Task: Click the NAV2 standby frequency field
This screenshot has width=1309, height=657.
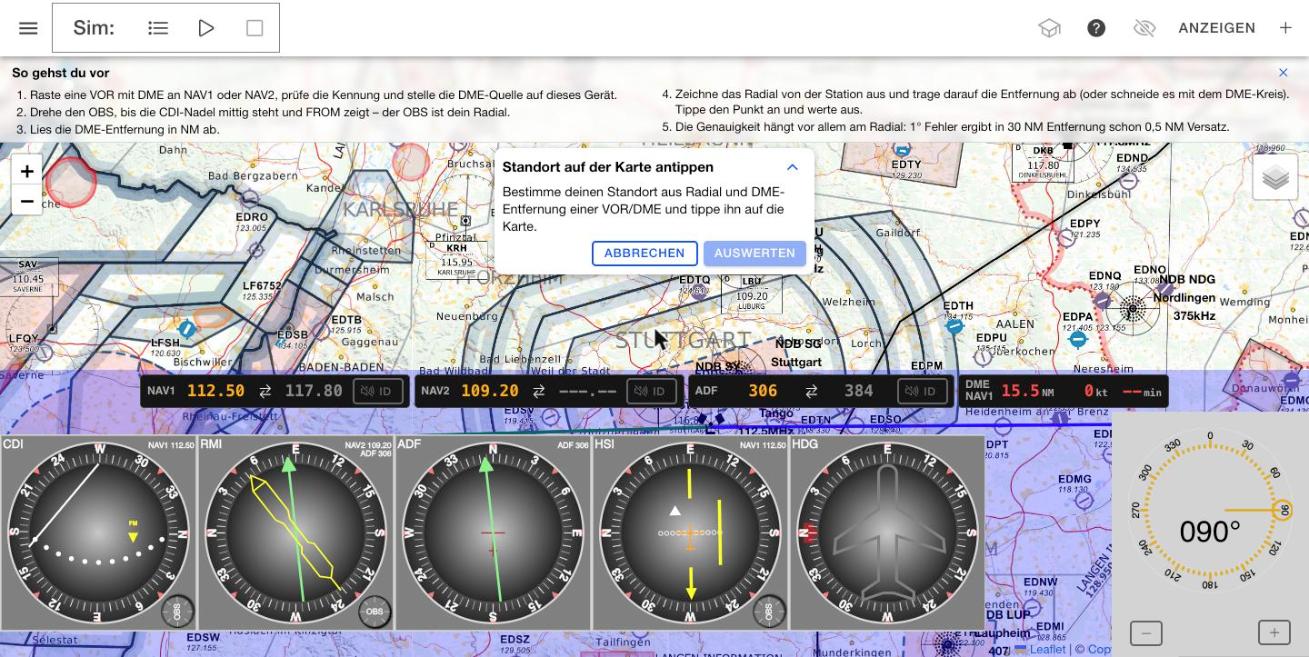Action: (587, 391)
